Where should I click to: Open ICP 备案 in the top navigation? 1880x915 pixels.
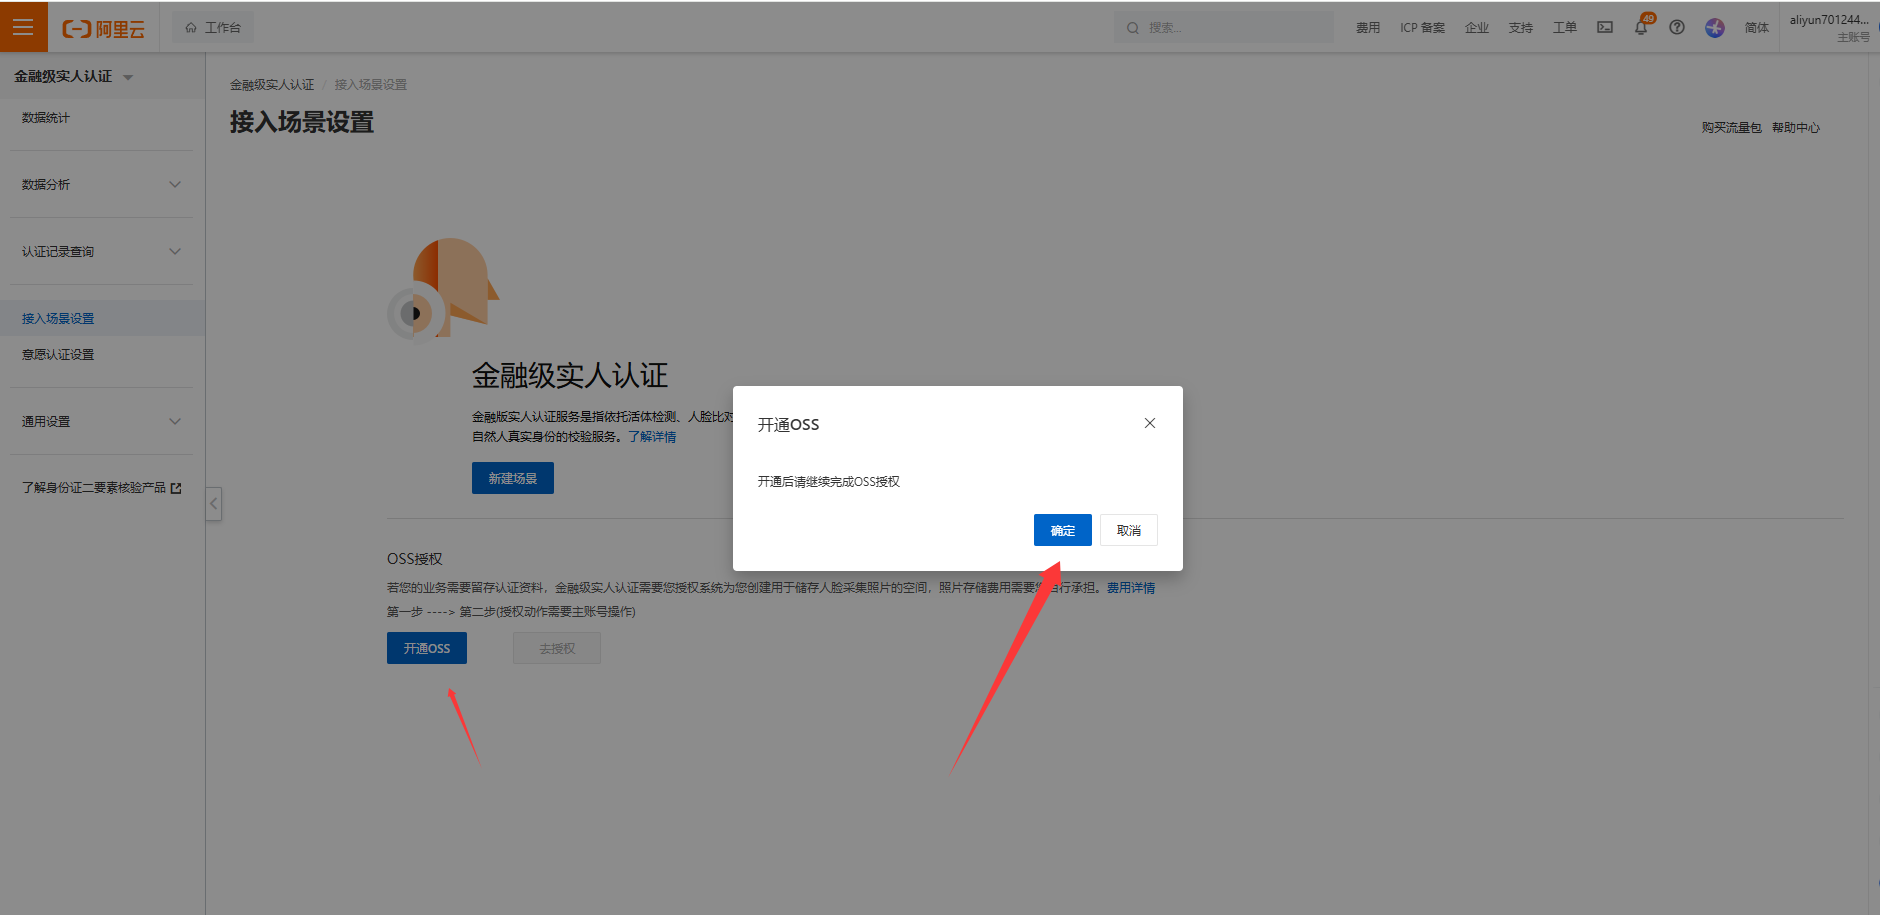click(1422, 28)
